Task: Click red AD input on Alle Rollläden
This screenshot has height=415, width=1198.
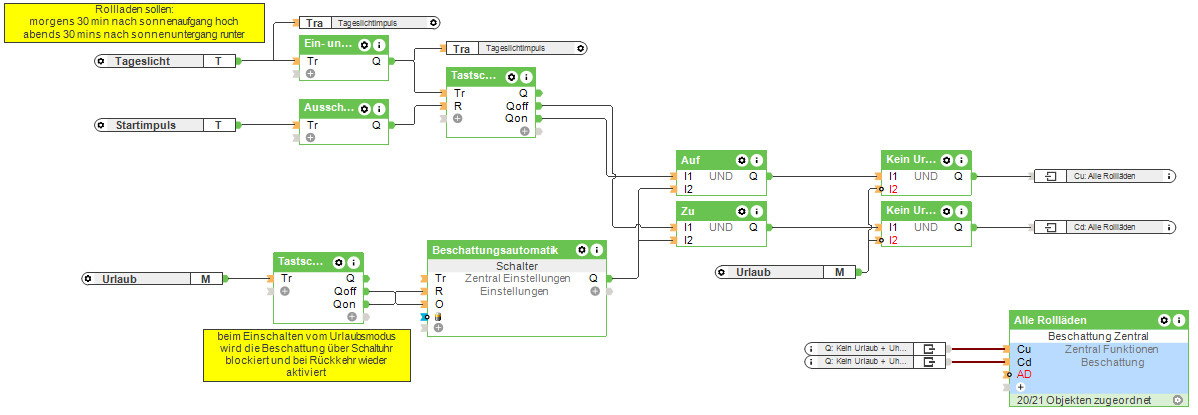Action: (x=1024, y=374)
